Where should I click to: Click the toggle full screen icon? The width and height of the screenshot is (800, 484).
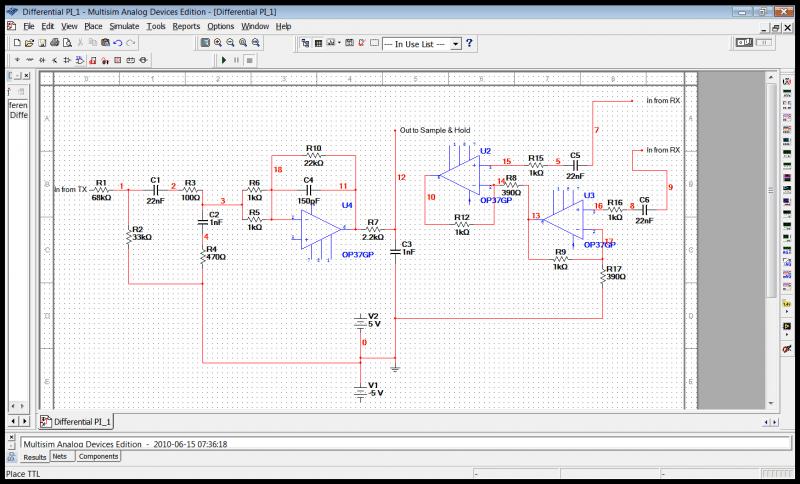coord(204,44)
